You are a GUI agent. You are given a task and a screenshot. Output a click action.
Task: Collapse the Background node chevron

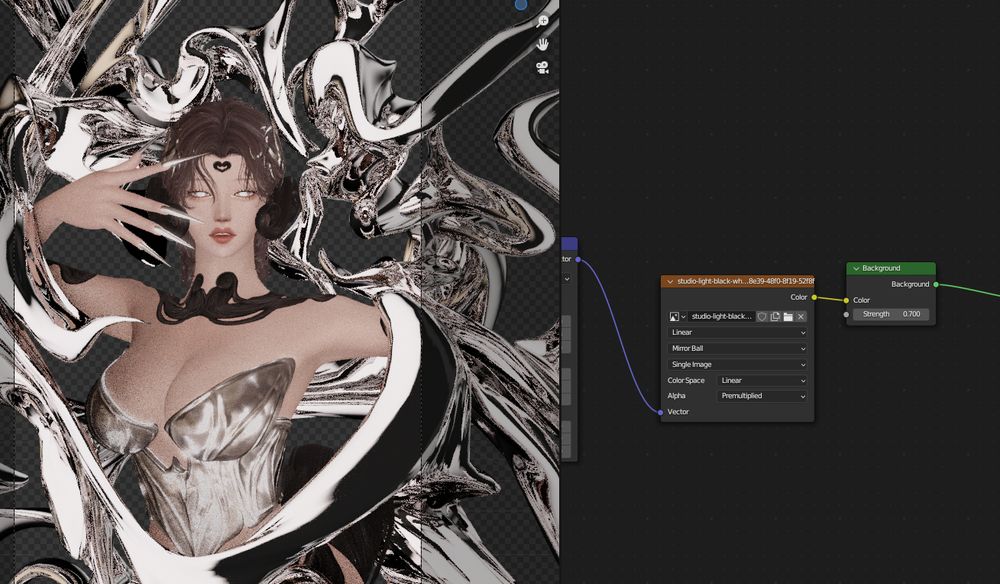coord(856,268)
